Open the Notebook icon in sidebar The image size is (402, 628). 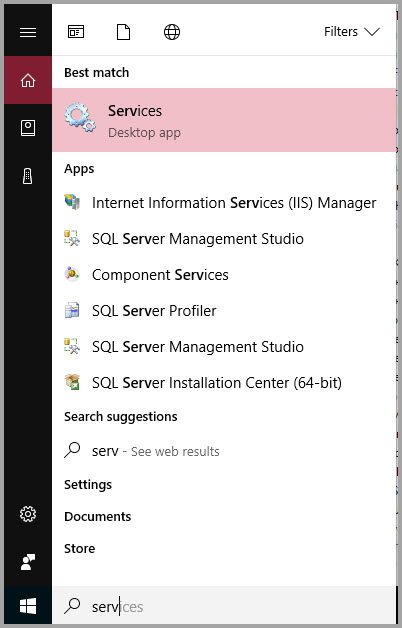[28, 128]
